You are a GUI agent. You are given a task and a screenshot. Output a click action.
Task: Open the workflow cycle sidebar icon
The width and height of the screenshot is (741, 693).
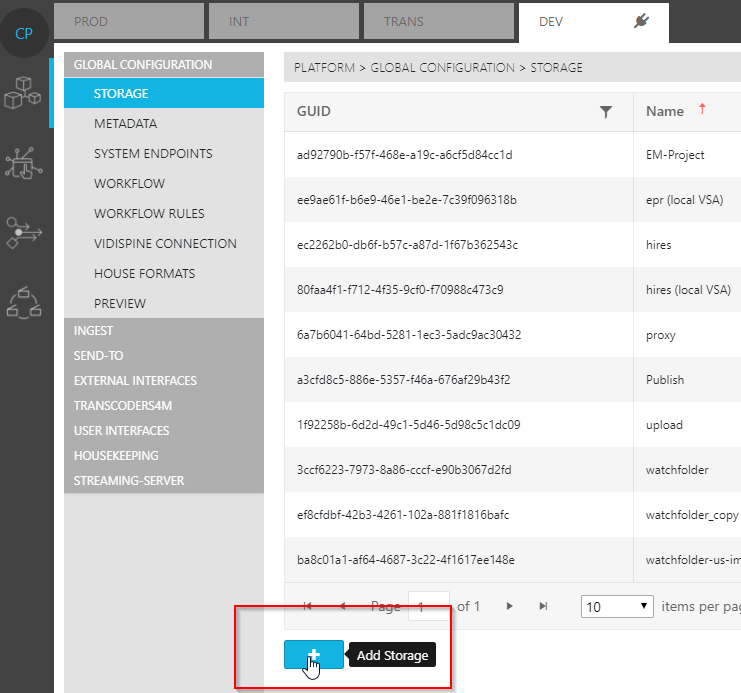pos(24,302)
